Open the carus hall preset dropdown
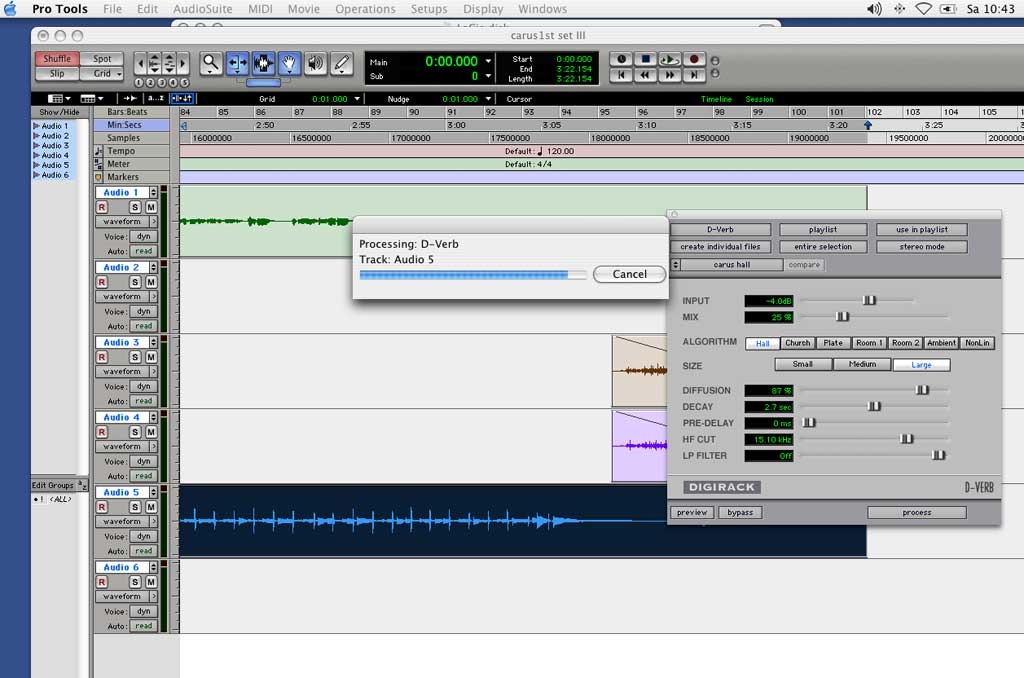The image size is (1024, 678). (x=731, y=265)
